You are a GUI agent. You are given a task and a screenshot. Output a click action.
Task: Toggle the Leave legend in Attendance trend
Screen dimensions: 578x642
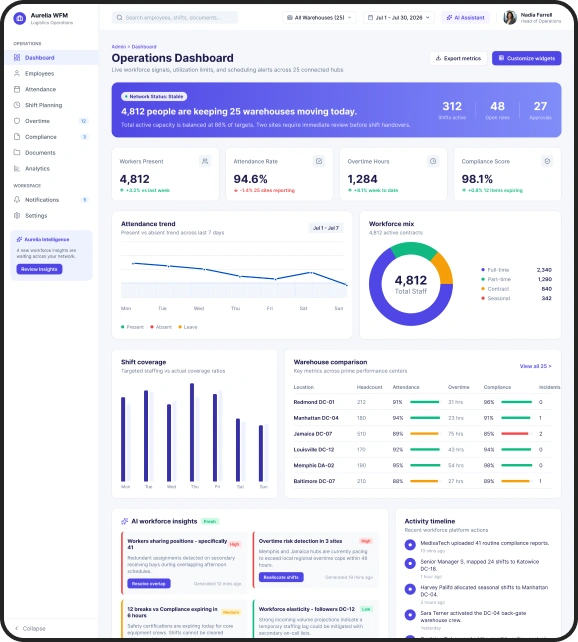[188, 327]
